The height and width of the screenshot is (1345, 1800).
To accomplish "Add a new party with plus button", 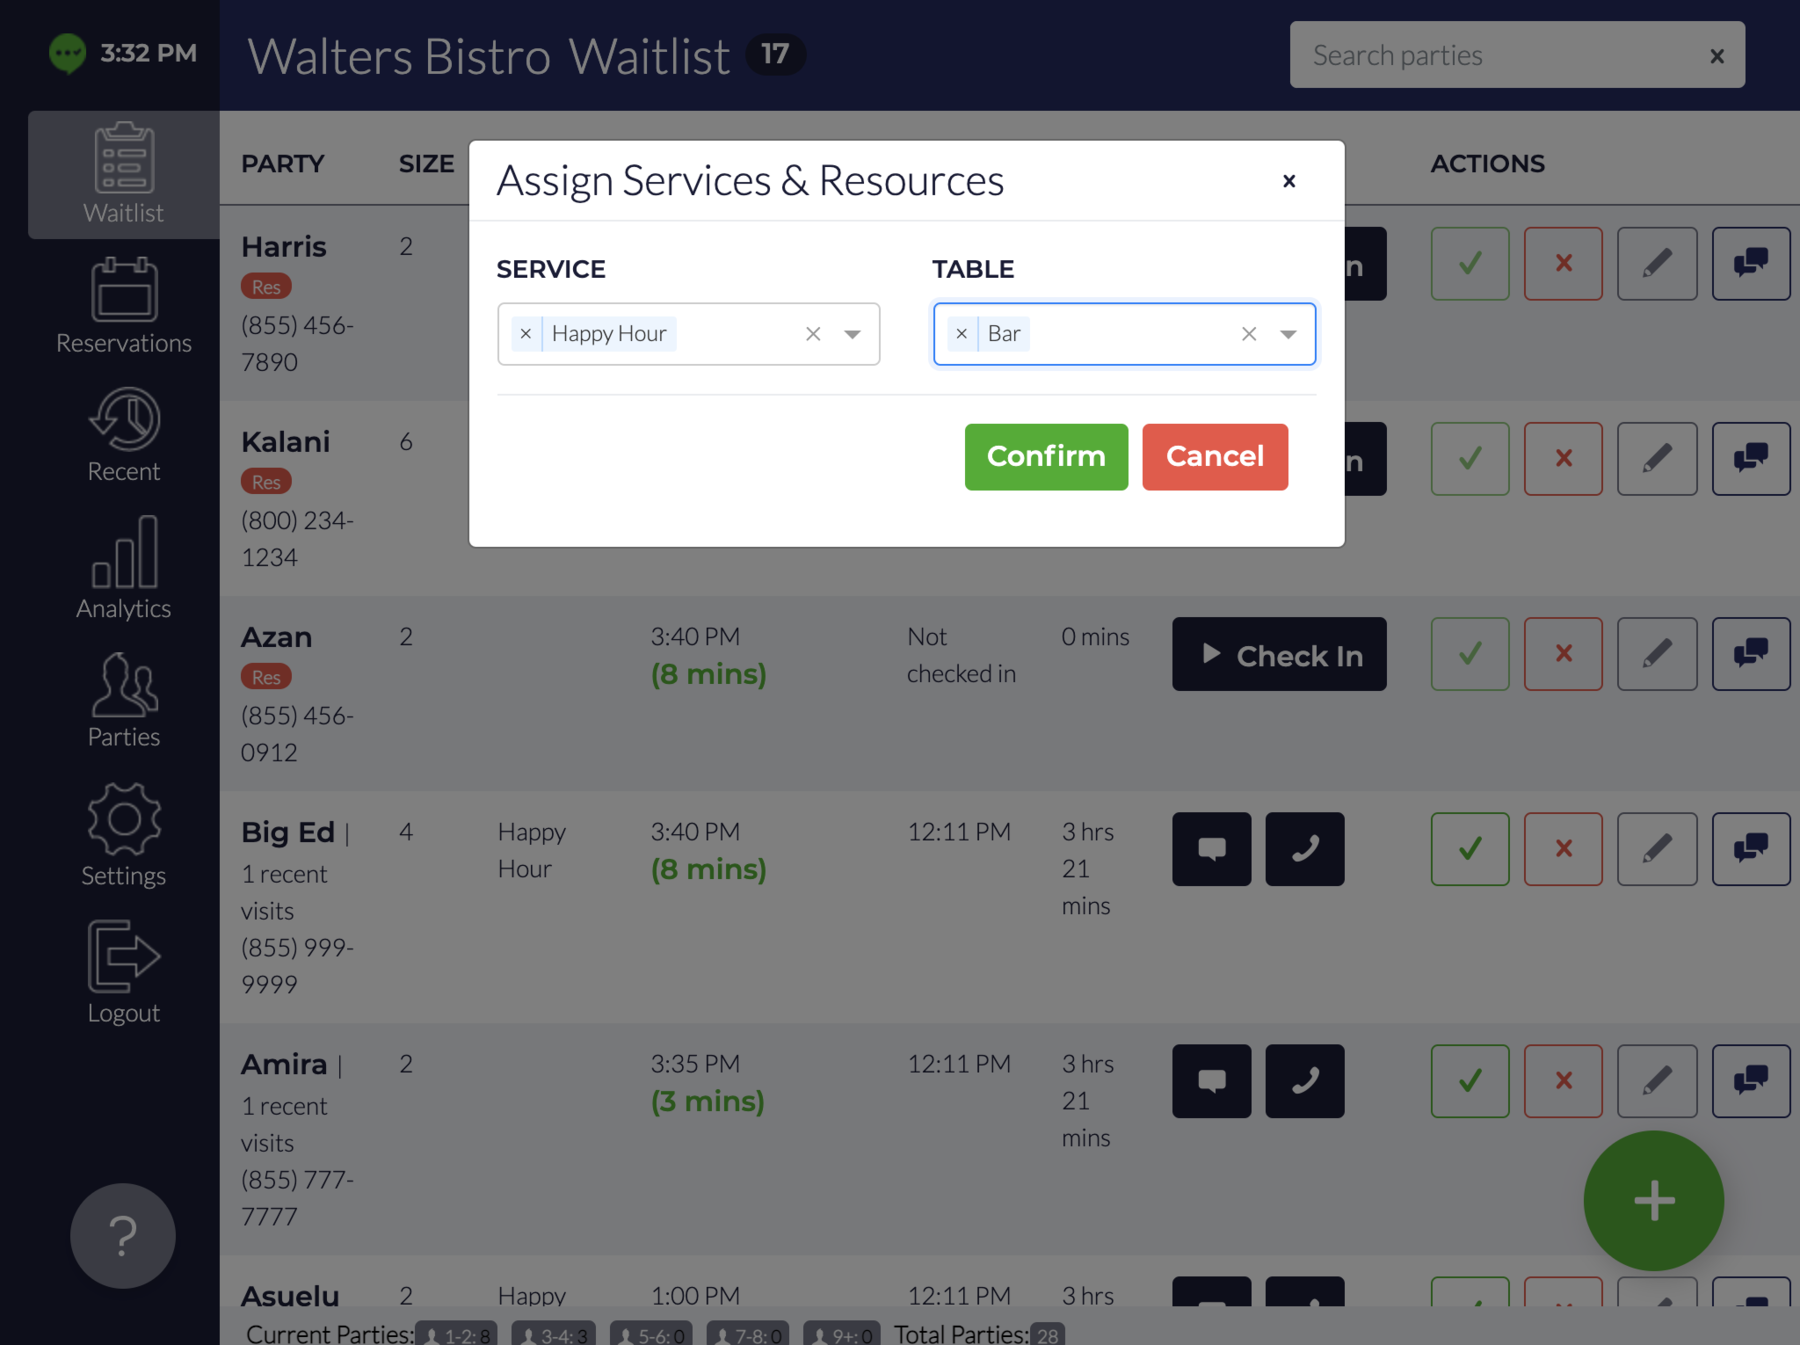I will tap(1653, 1200).
